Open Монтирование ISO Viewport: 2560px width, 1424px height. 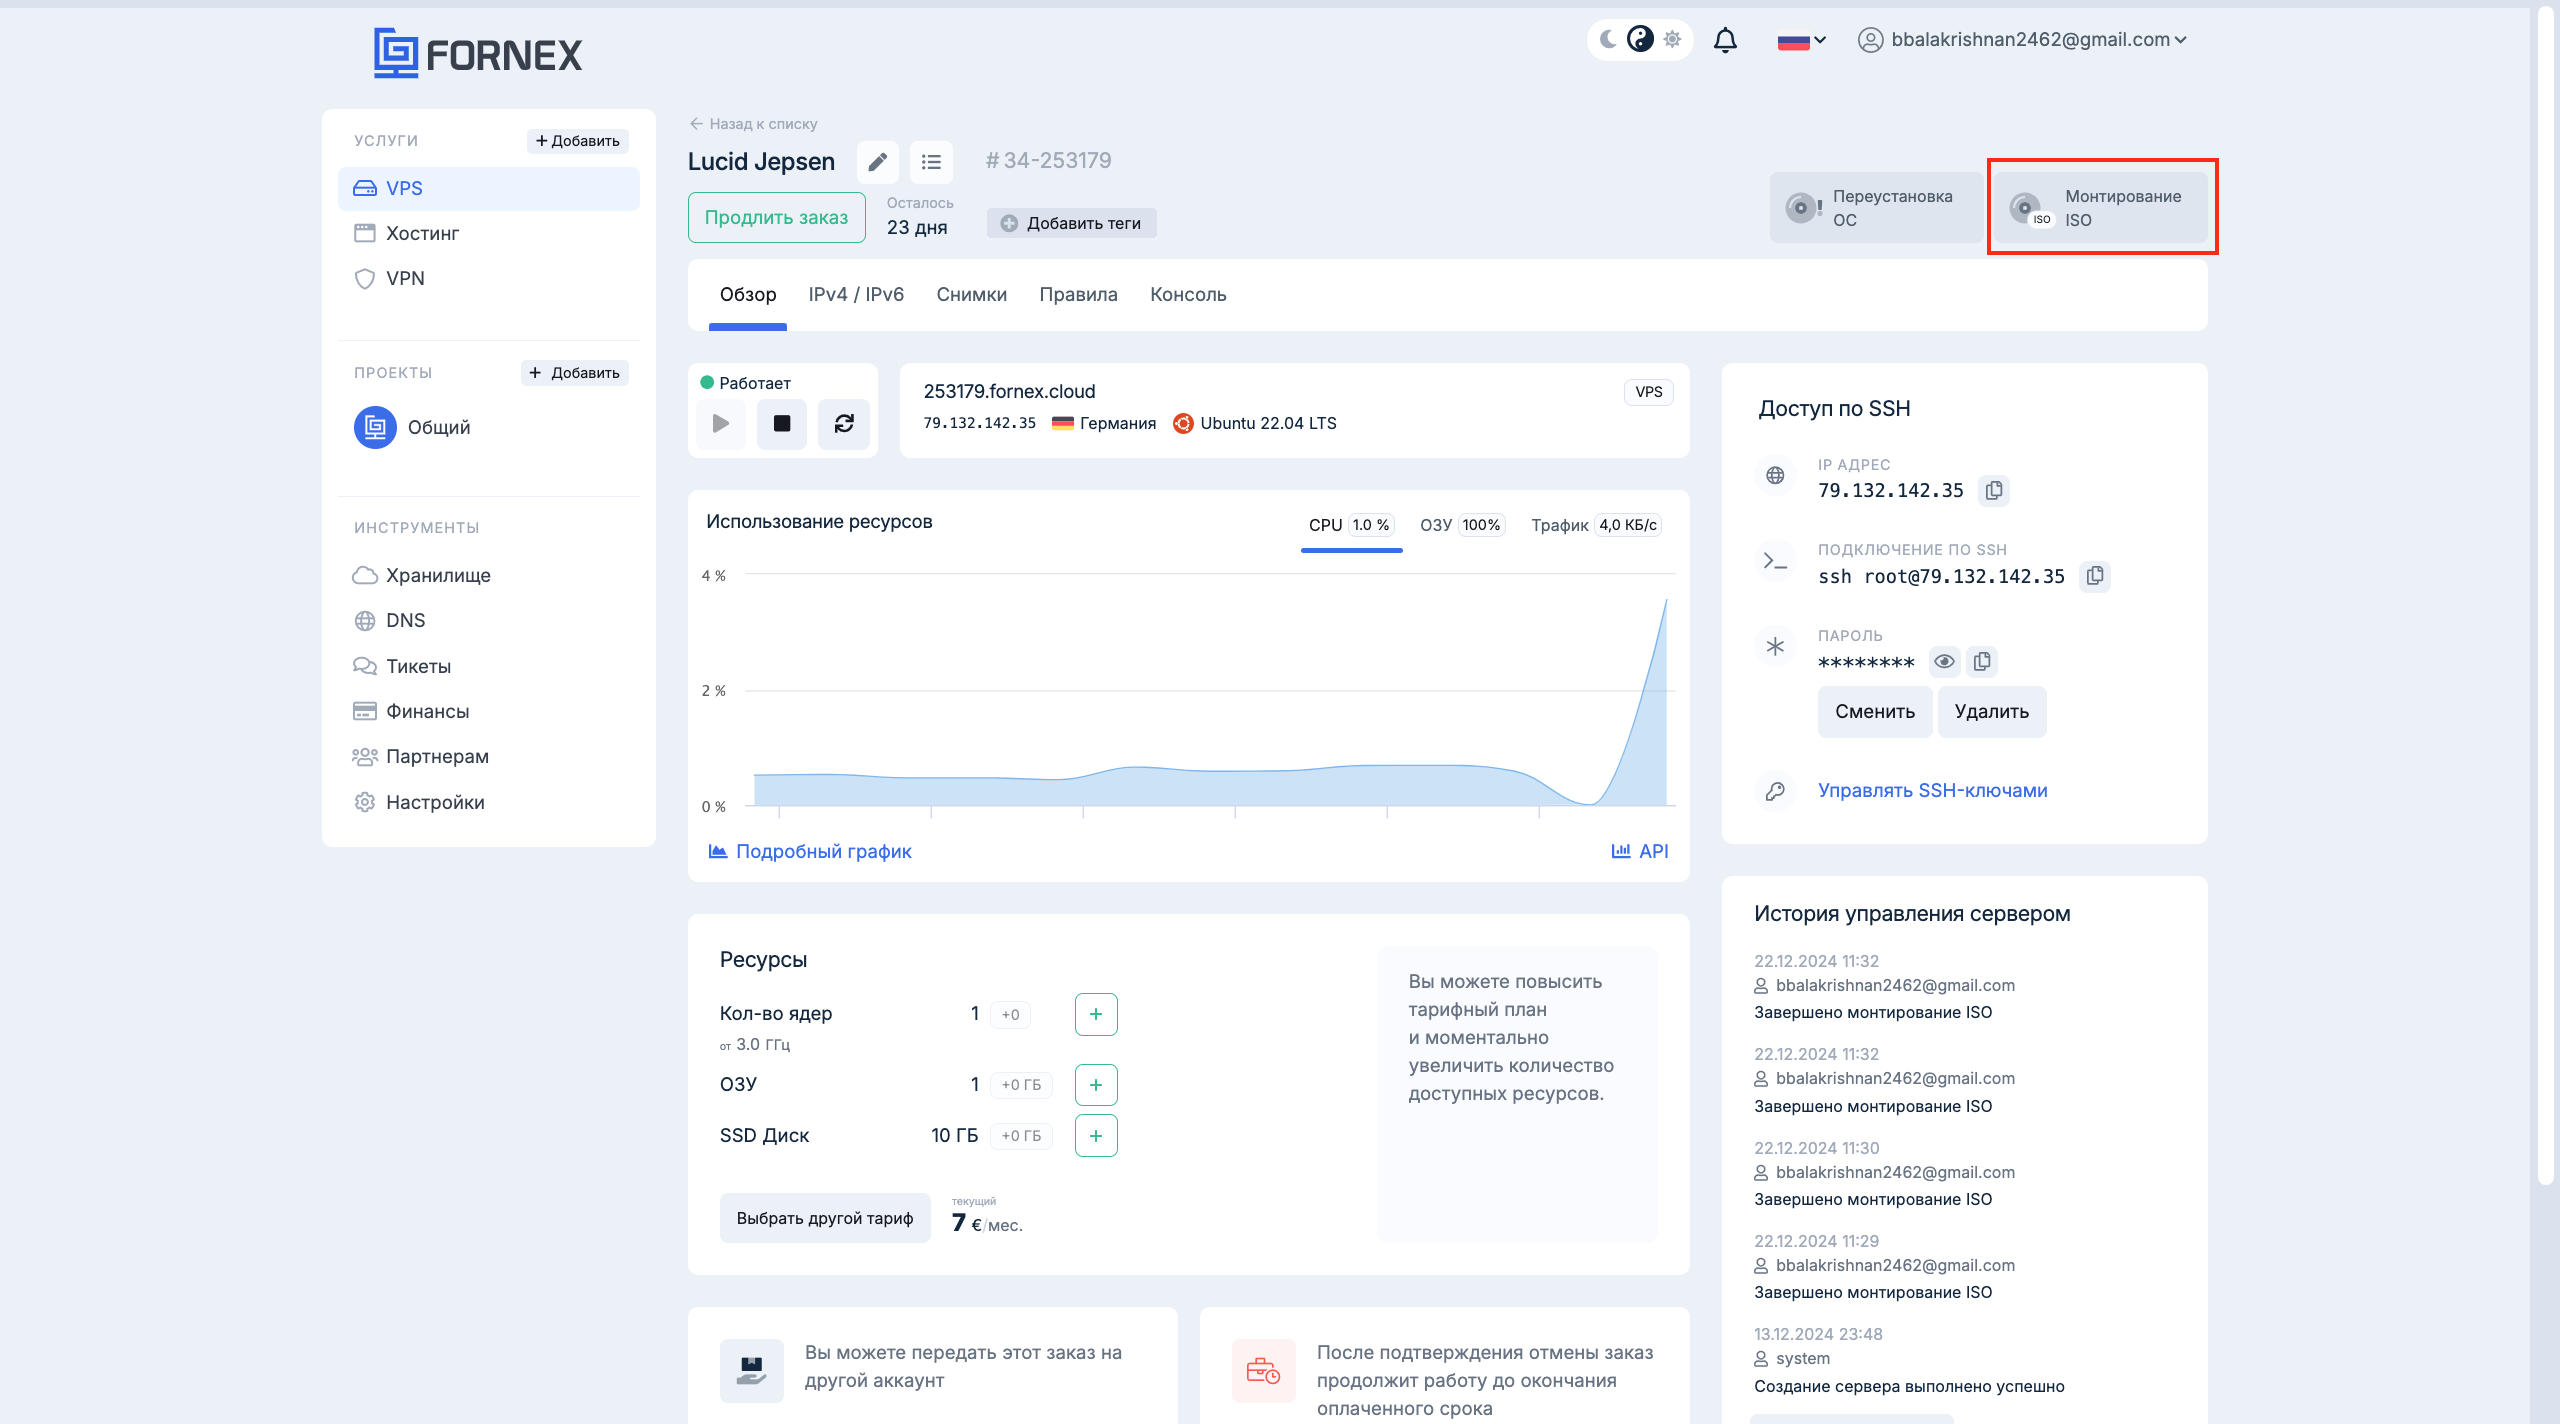click(x=2102, y=208)
